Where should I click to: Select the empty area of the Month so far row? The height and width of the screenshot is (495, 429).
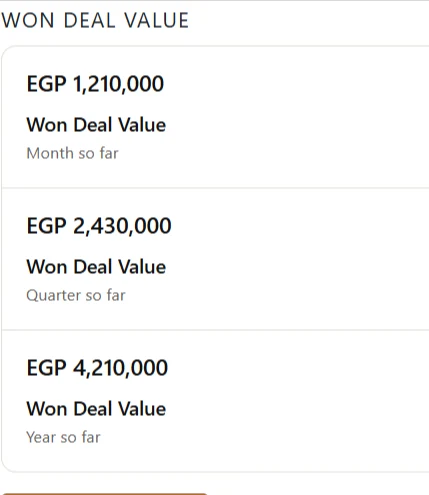pyautogui.click(x=297, y=117)
